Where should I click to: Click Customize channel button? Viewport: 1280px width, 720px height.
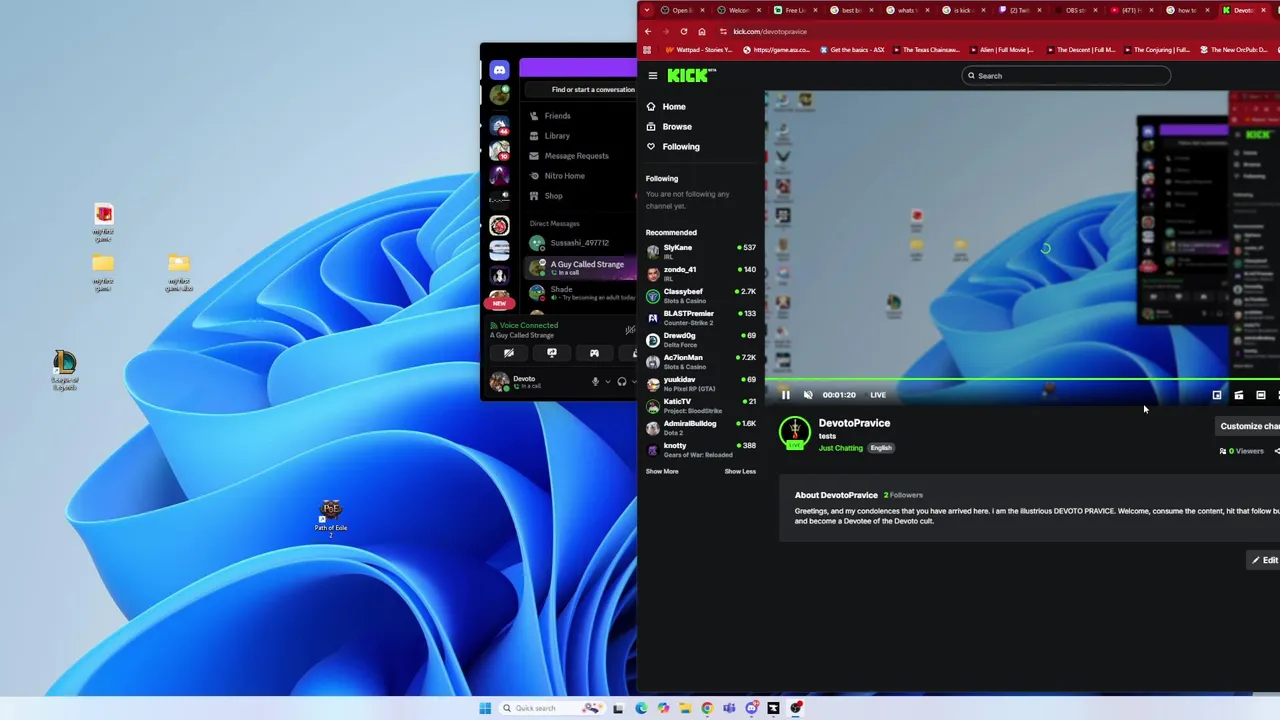click(x=1248, y=426)
